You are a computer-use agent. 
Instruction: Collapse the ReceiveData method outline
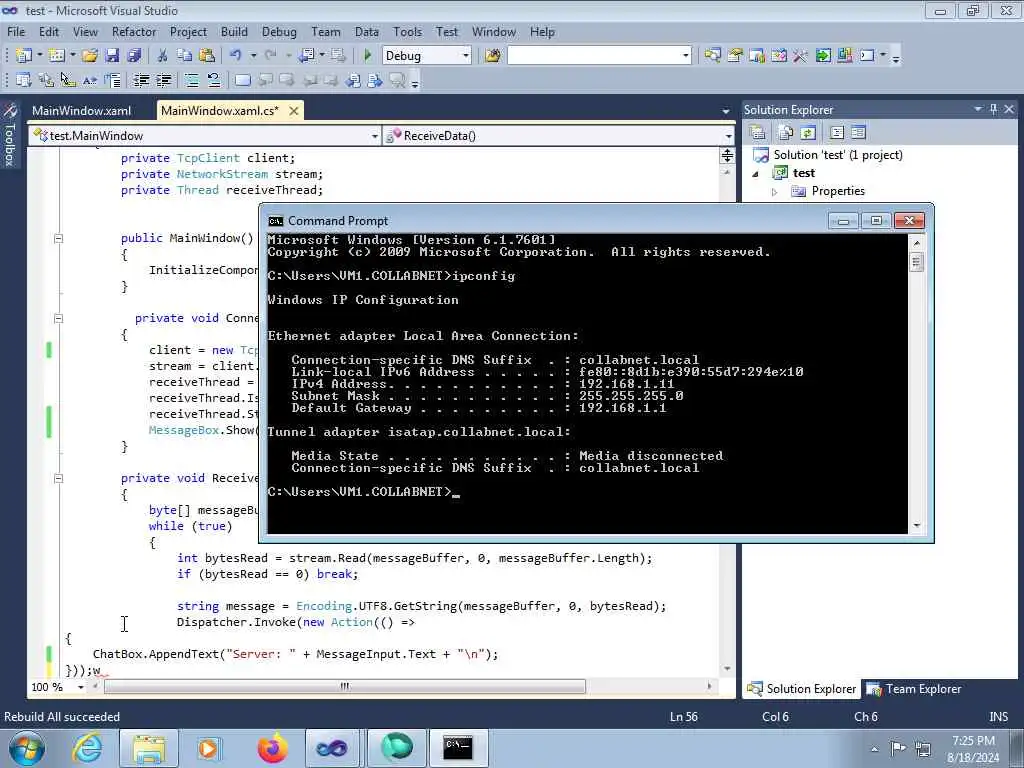[x=58, y=478]
